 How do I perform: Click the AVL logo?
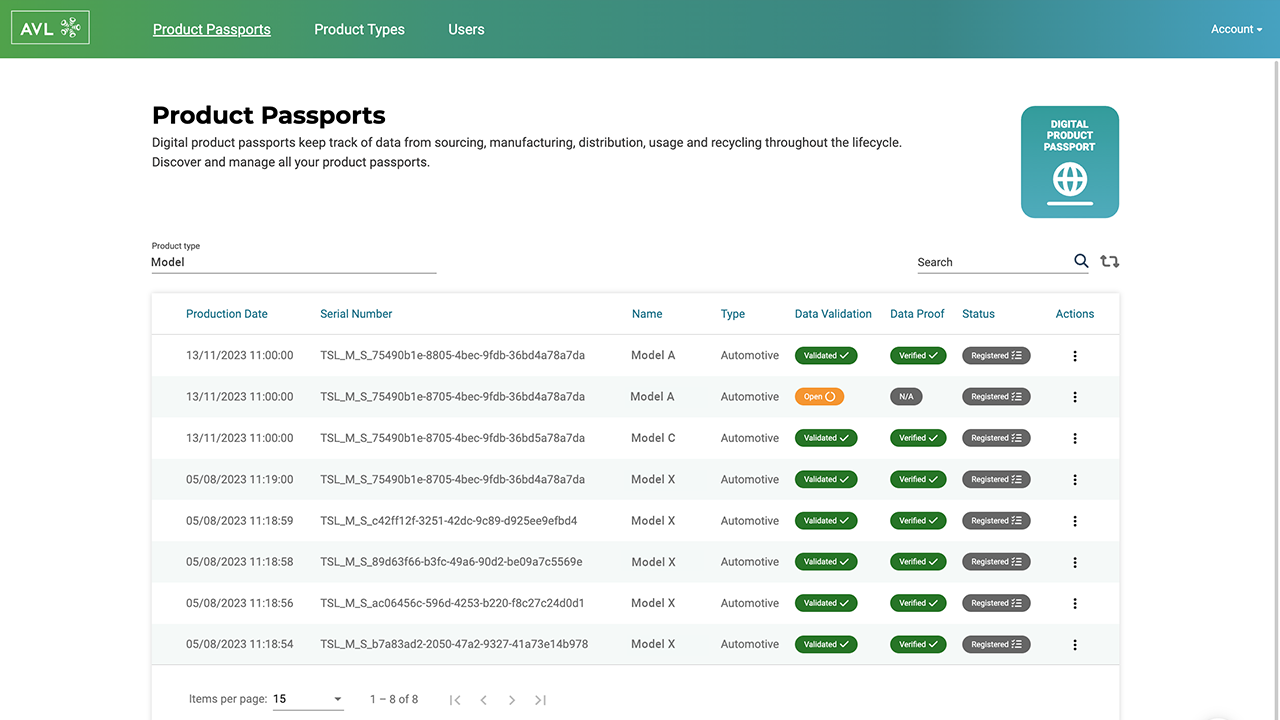click(49, 27)
